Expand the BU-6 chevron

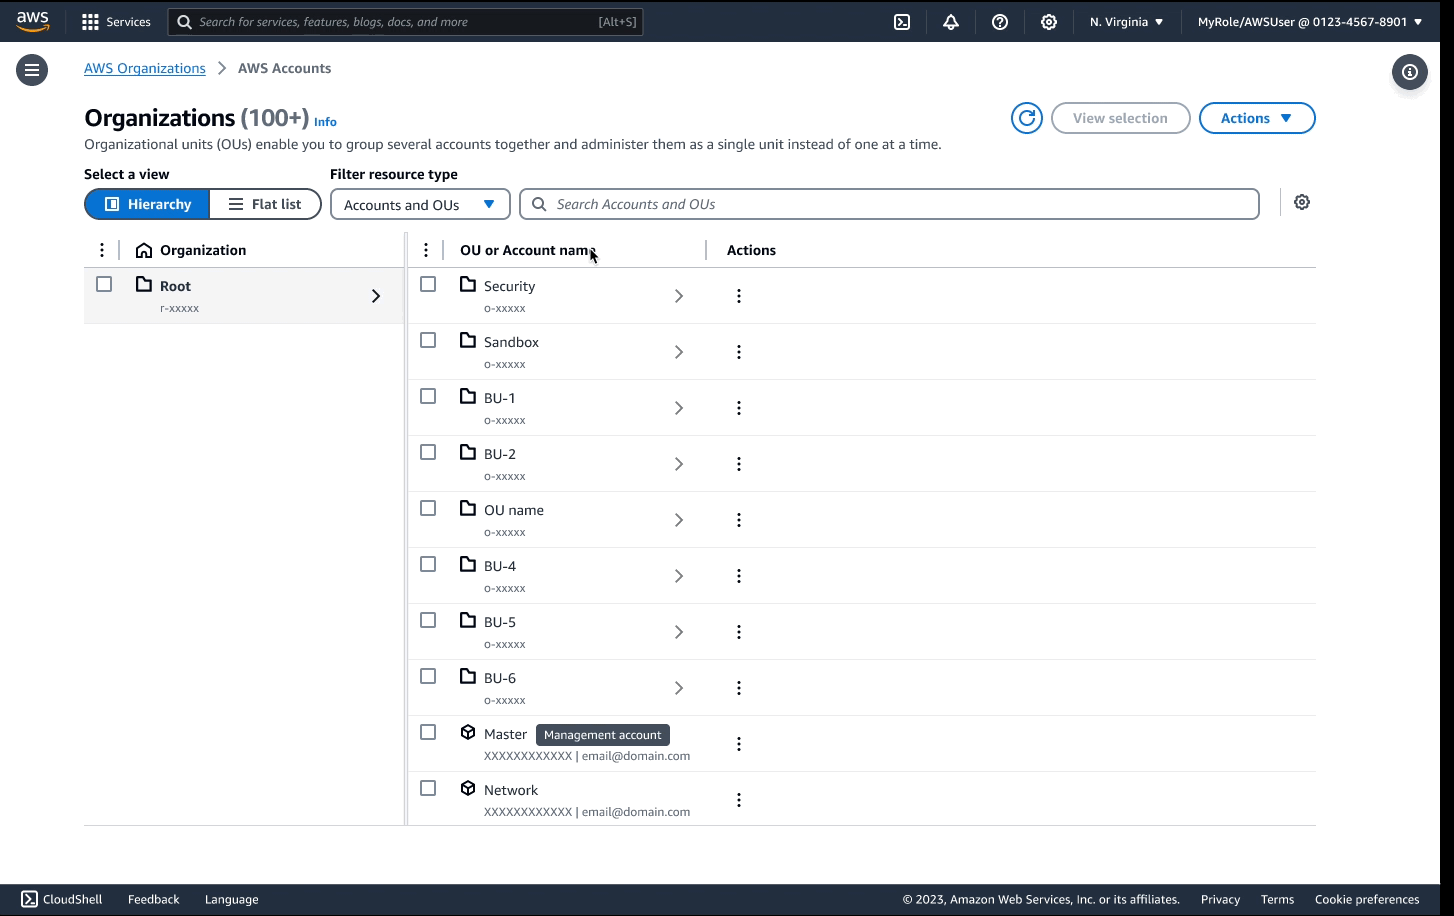click(679, 688)
